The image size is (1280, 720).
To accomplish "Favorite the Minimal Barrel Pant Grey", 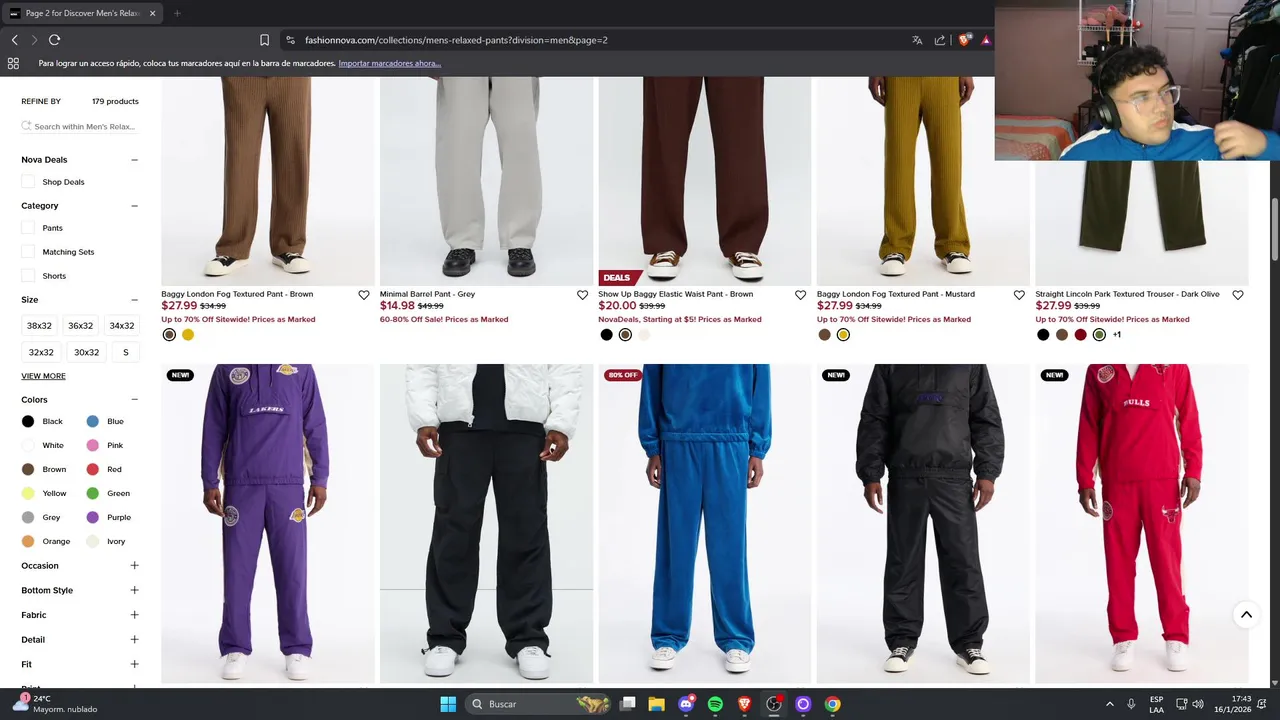I will tap(582, 295).
